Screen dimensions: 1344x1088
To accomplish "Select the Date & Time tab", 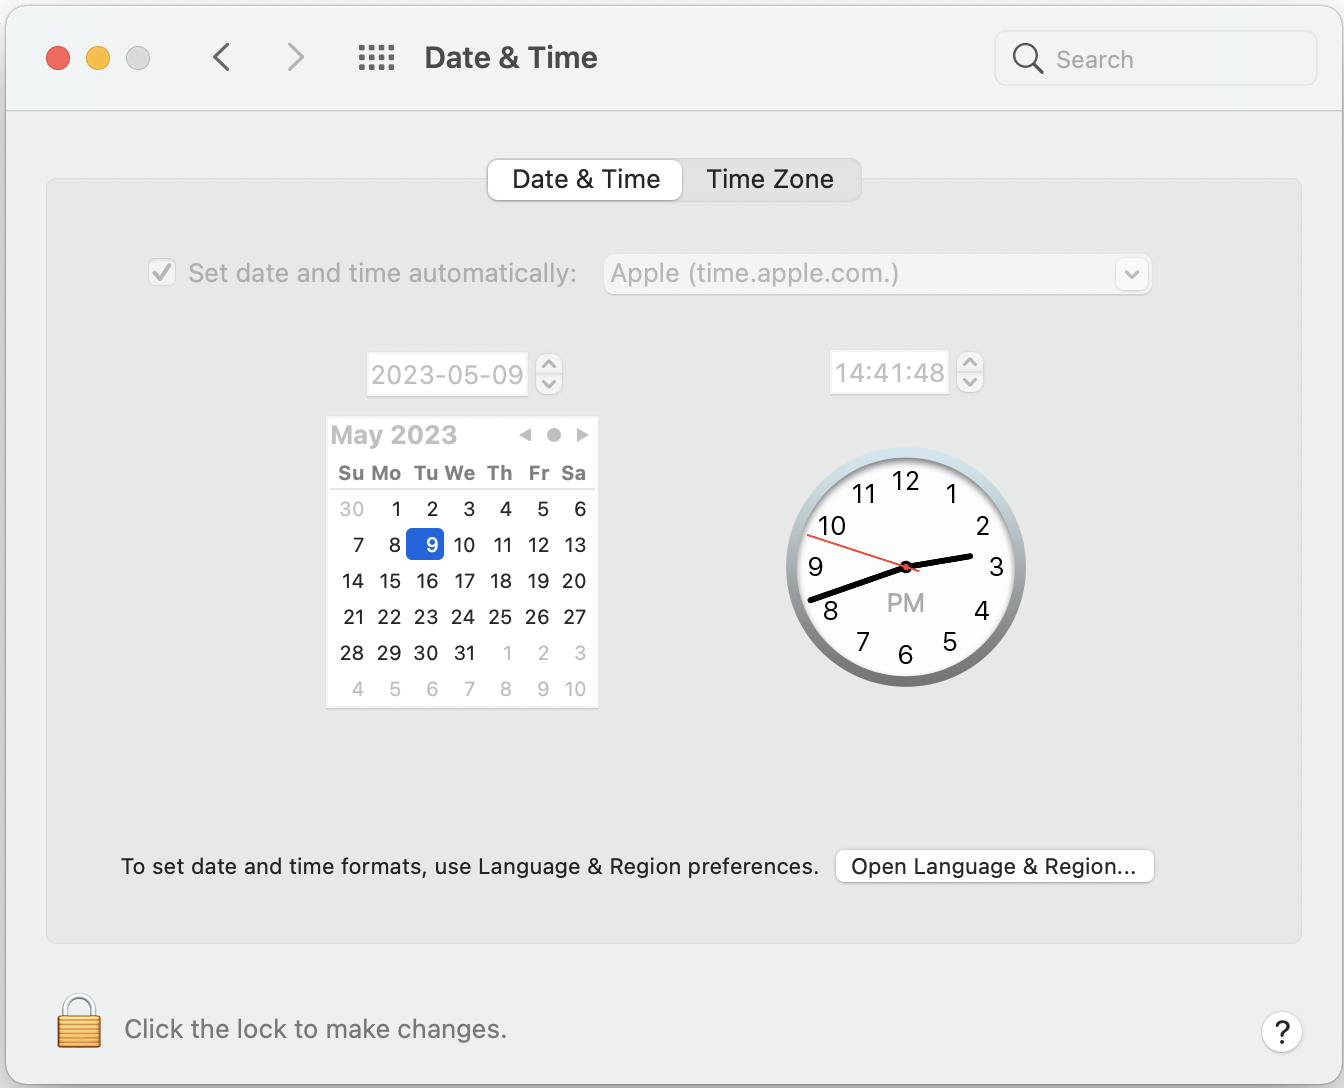I will (586, 180).
